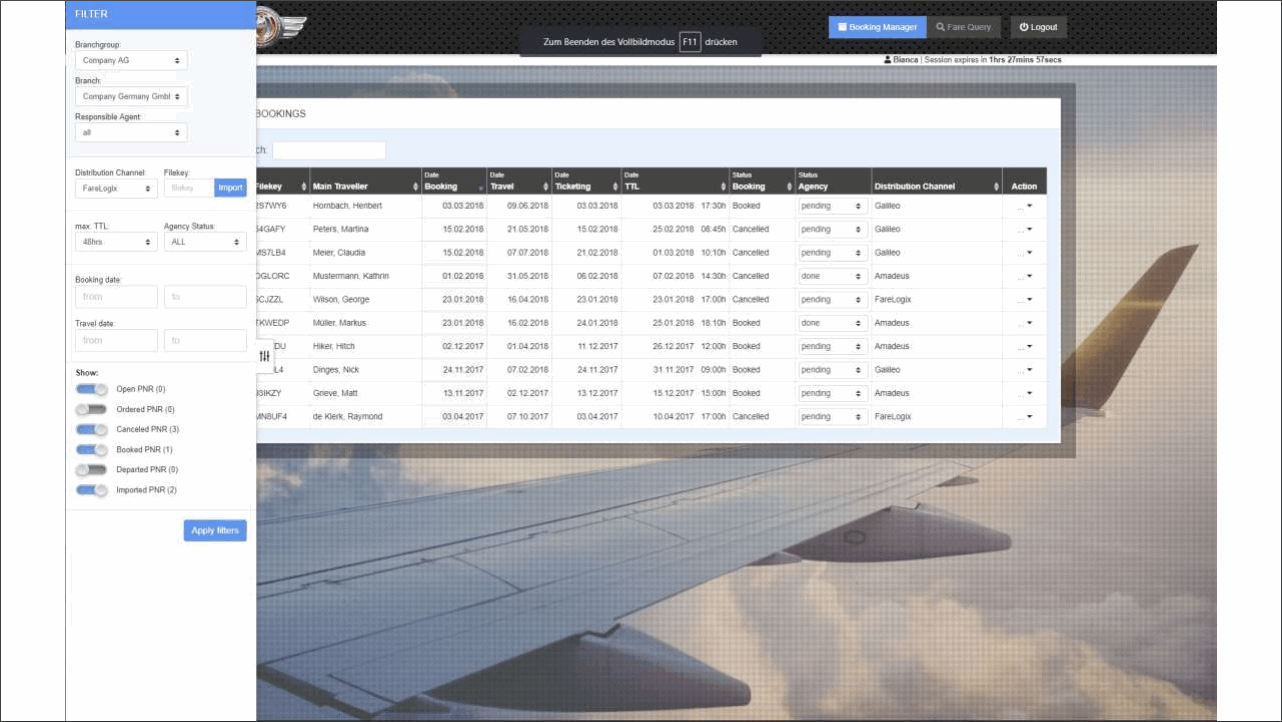Toggle the Open PNR switch
The width and height of the screenshot is (1282, 722).
coord(92,389)
